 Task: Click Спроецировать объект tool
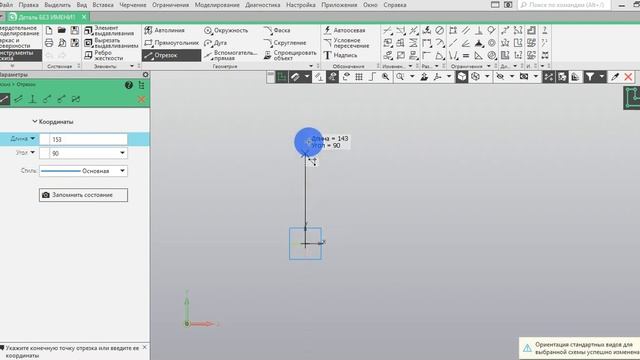pos(290,55)
